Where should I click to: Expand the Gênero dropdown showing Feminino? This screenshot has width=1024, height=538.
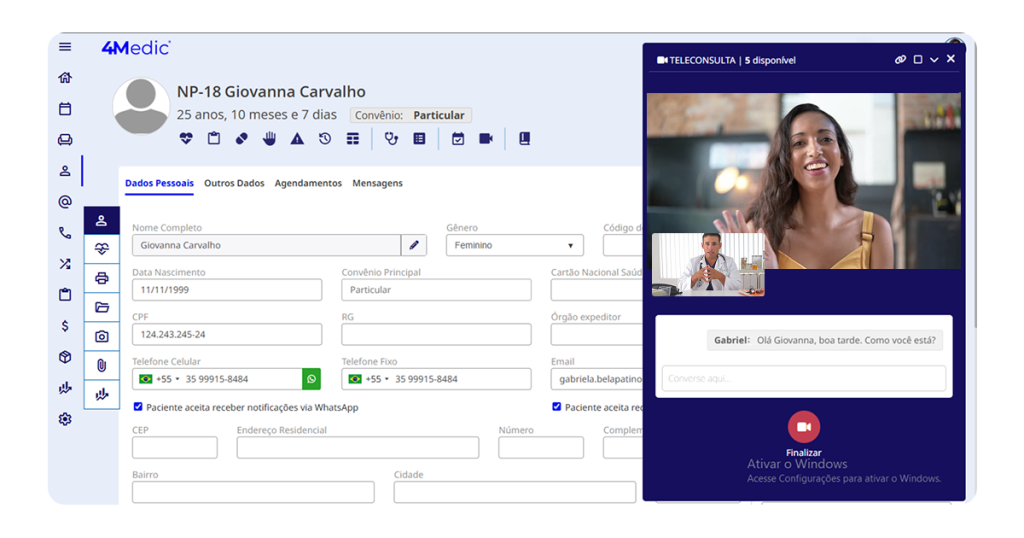514,245
